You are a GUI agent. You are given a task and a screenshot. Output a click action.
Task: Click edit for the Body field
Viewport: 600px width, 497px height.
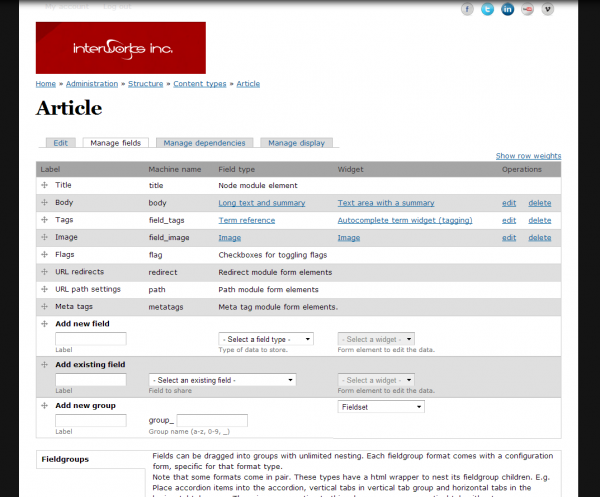coord(509,203)
